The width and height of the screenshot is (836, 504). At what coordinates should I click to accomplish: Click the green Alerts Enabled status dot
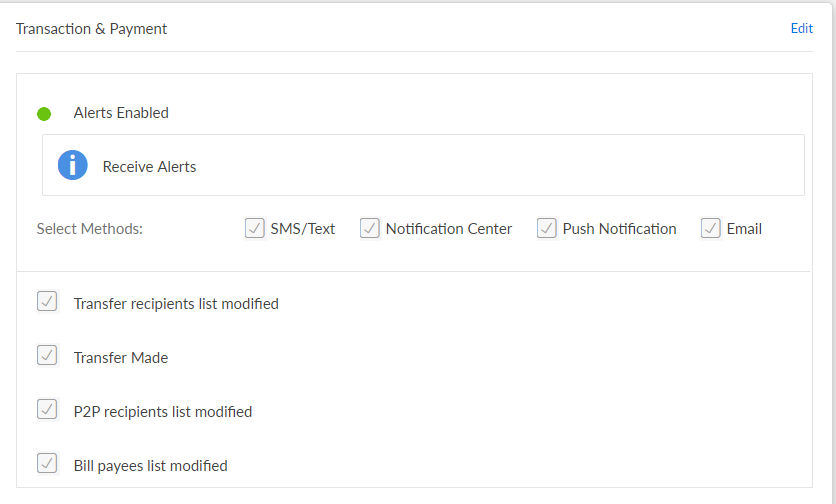tap(44, 114)
